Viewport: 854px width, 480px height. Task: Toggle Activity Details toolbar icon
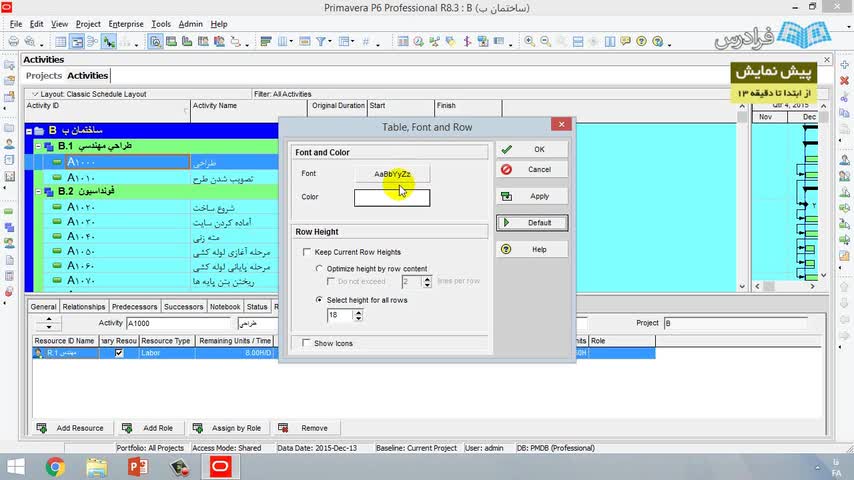click(155, 41)
